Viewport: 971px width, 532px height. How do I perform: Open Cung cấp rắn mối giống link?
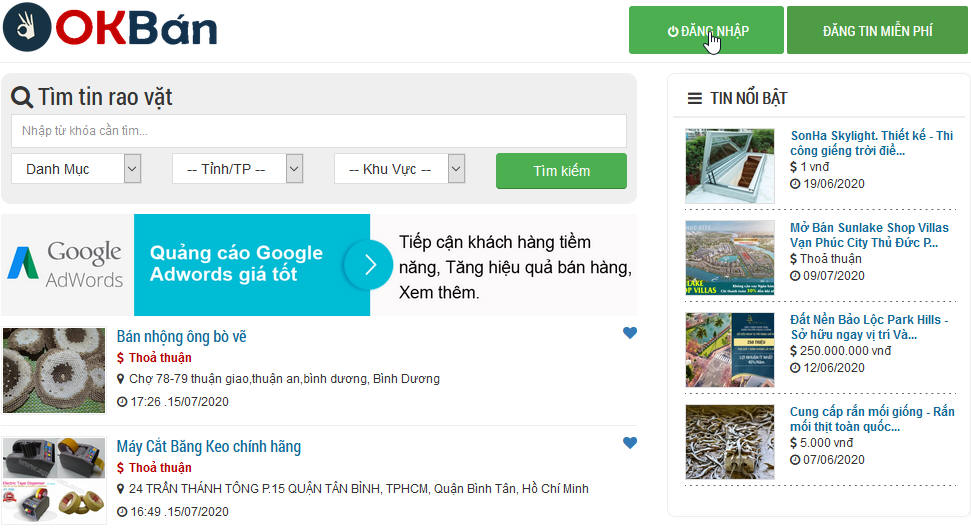pos(872,419)
